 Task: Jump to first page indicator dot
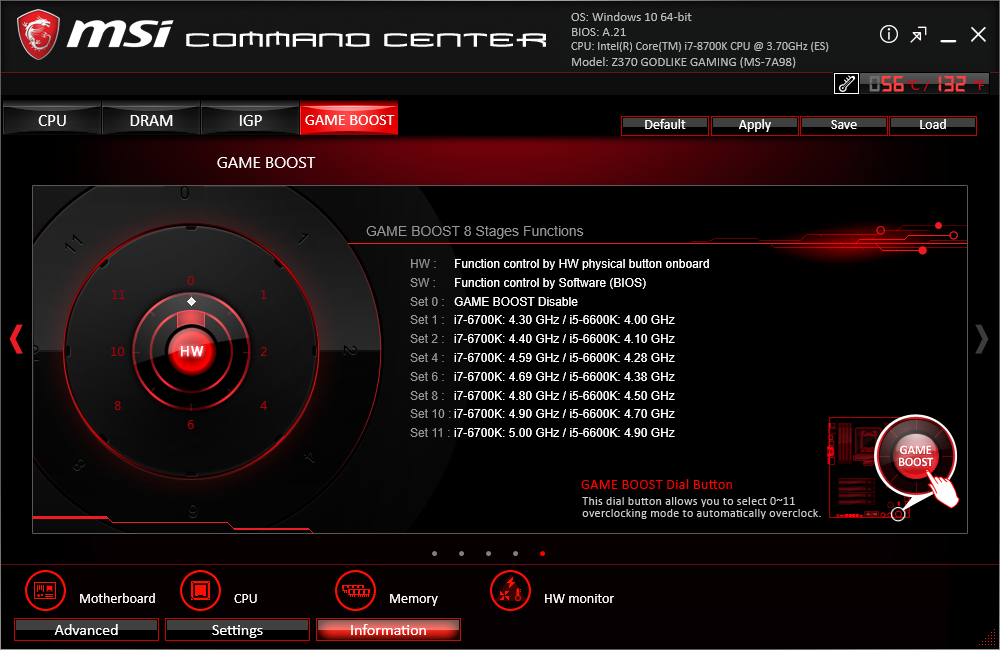434,554
